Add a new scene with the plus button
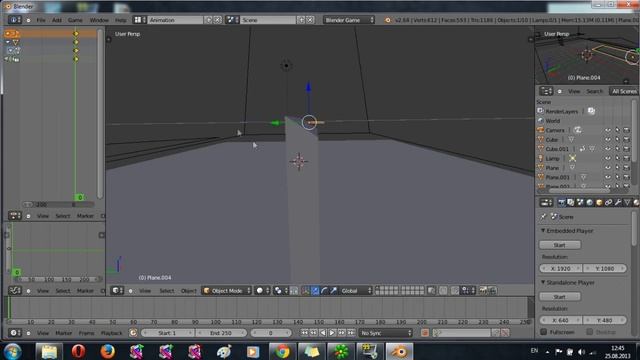Image resolution: width=640 pixels, height=360 pixels. tap(302, 20)
